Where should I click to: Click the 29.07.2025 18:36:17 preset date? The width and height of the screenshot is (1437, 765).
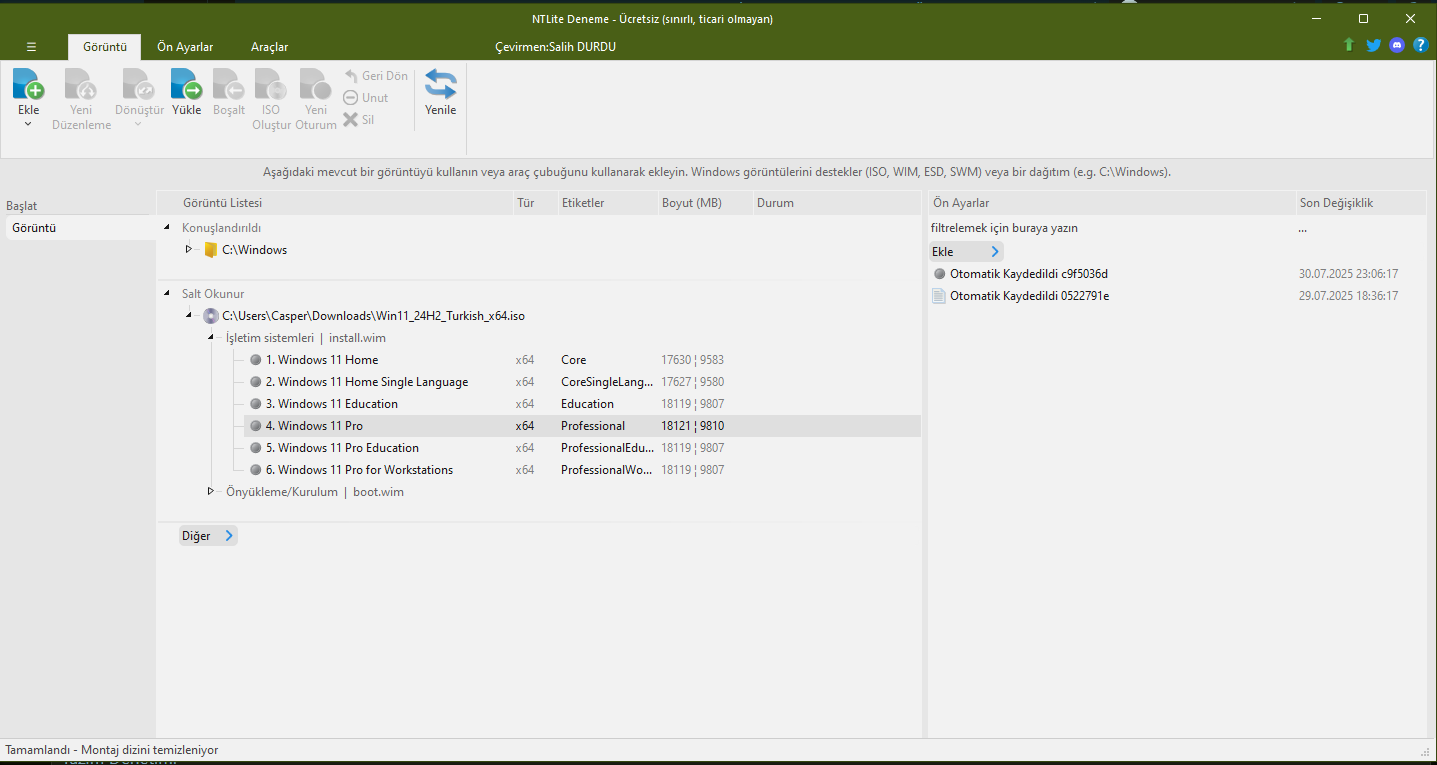1348,296
